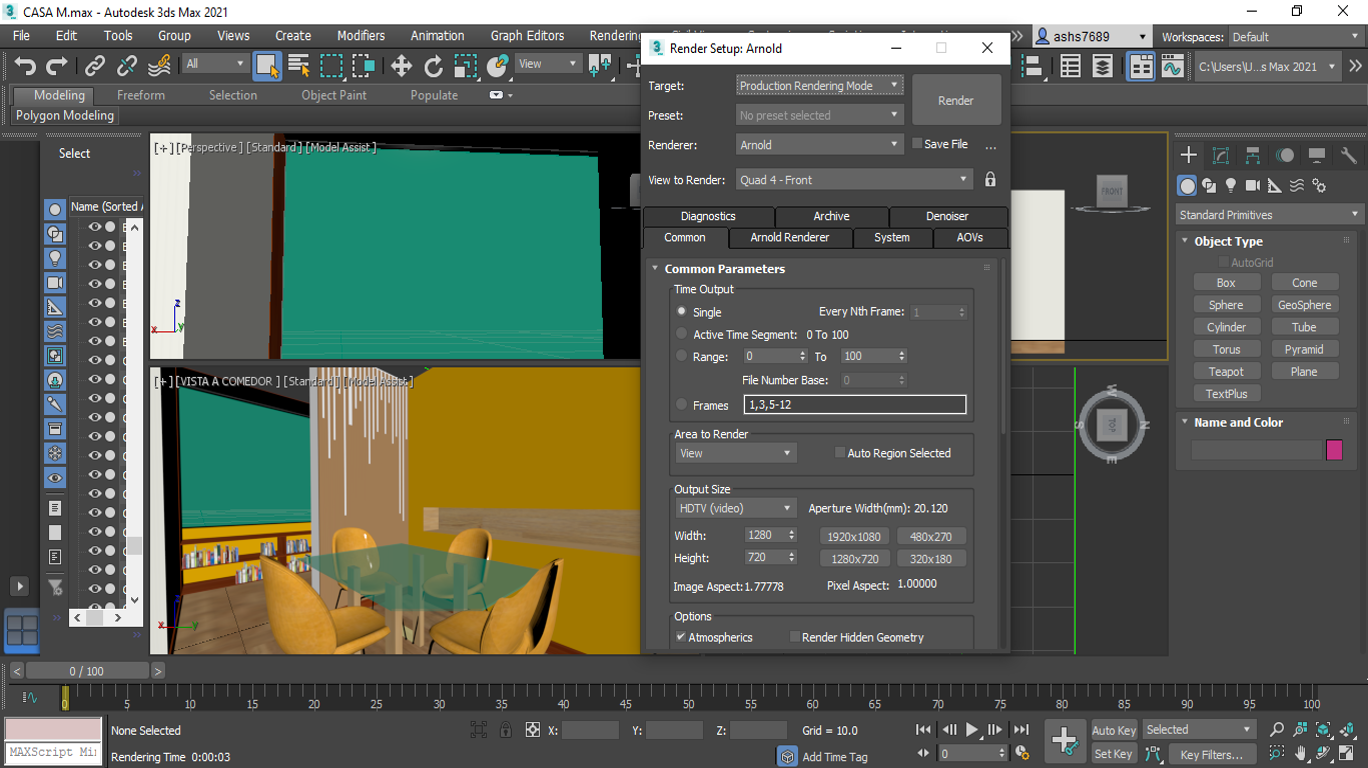1368x768 pixels.
Task: Open the Graph Editors menu
Action: 527,35
